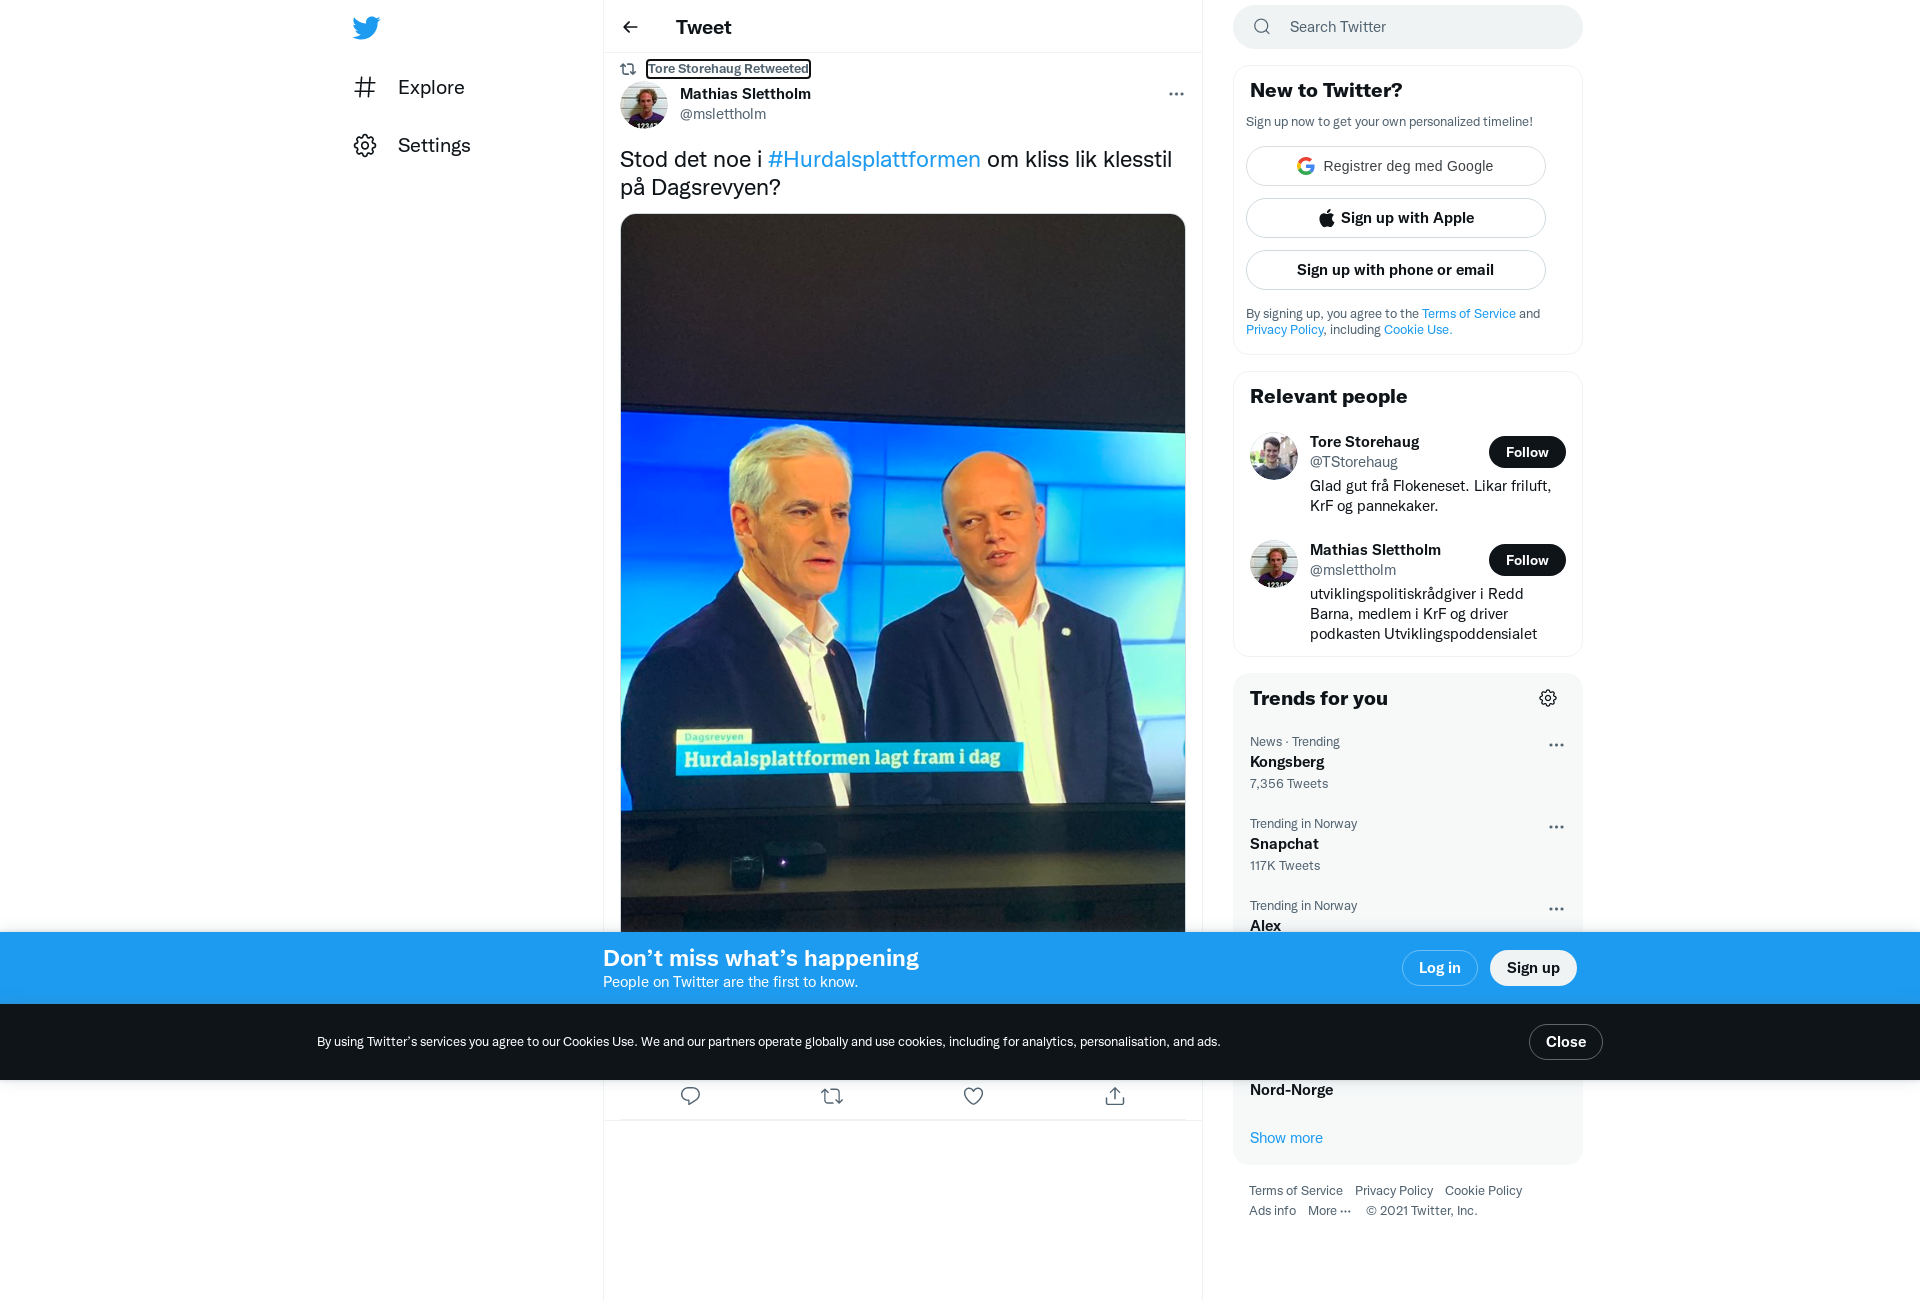
Task: Open the share tweet icon
Action: point(1115,1096)
